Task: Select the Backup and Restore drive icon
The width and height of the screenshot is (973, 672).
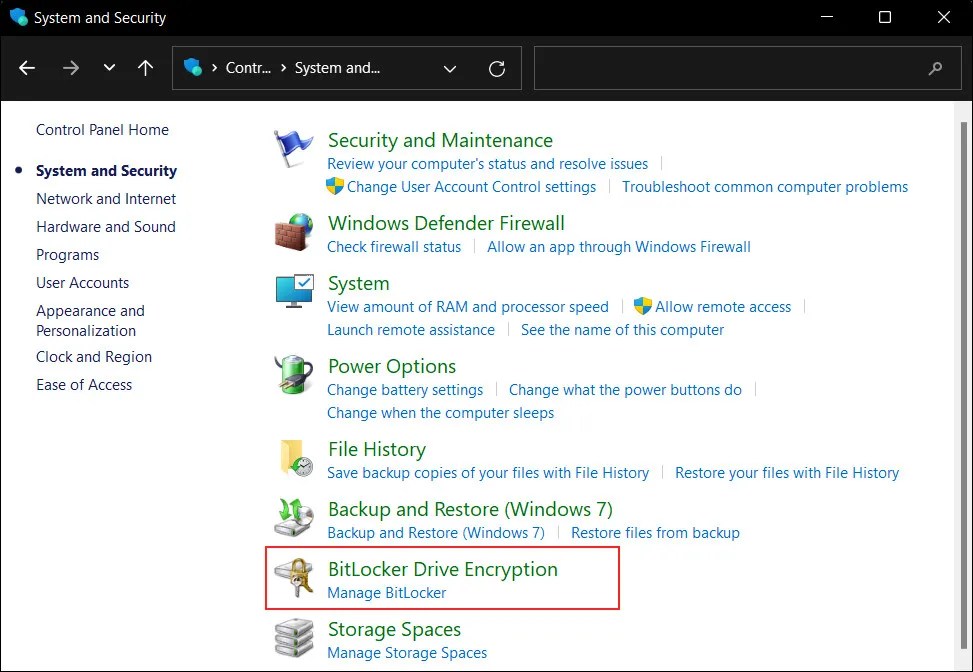Action: pyautogui.click(x=292, y=517)
